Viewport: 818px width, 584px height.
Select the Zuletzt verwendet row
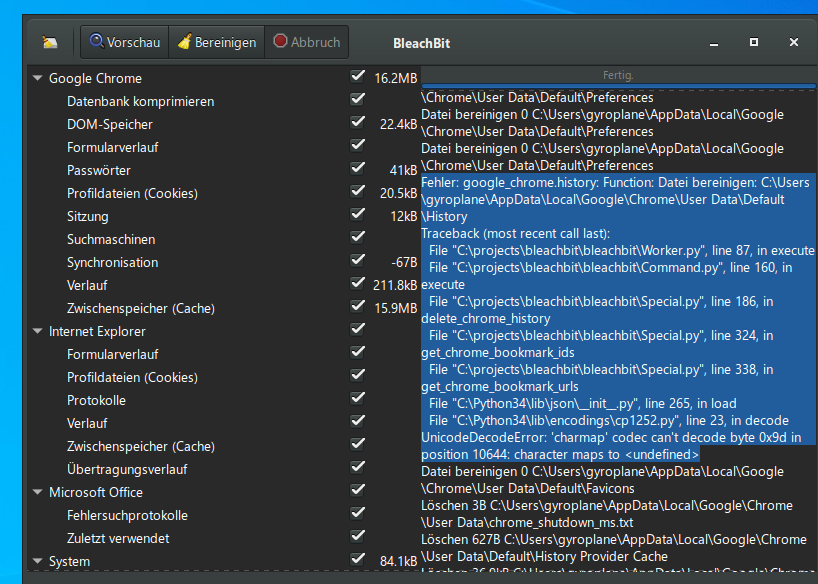[x=224, y=538]
